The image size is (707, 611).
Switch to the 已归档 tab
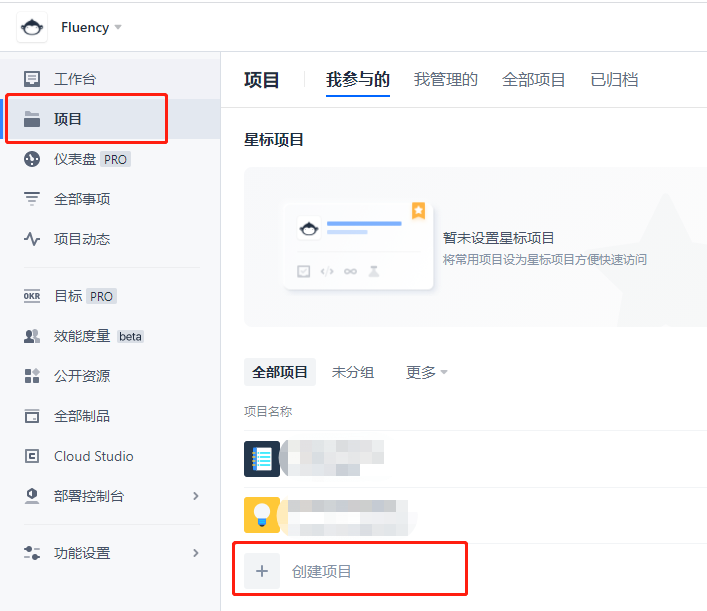coord(614,80)
